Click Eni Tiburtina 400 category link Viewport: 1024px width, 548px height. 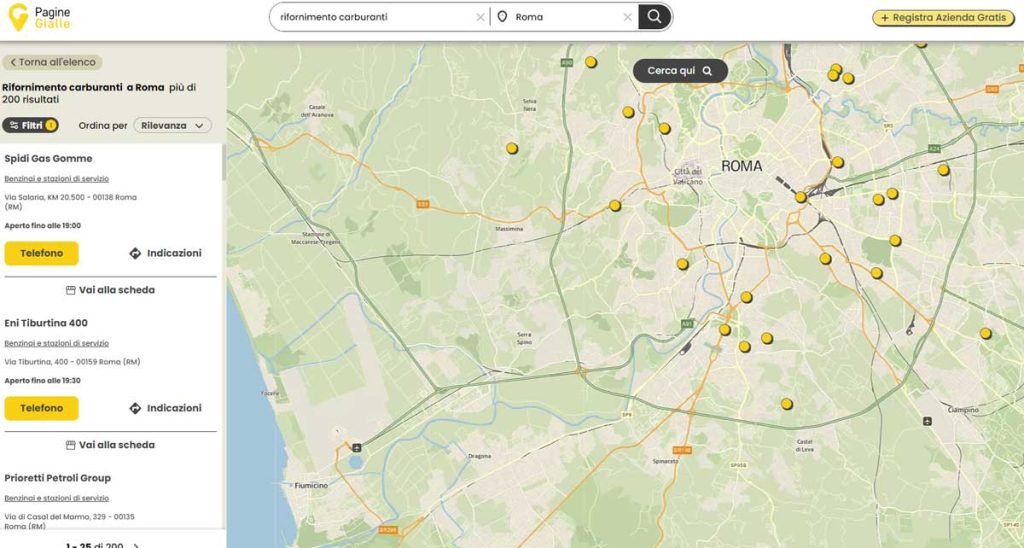57,343
